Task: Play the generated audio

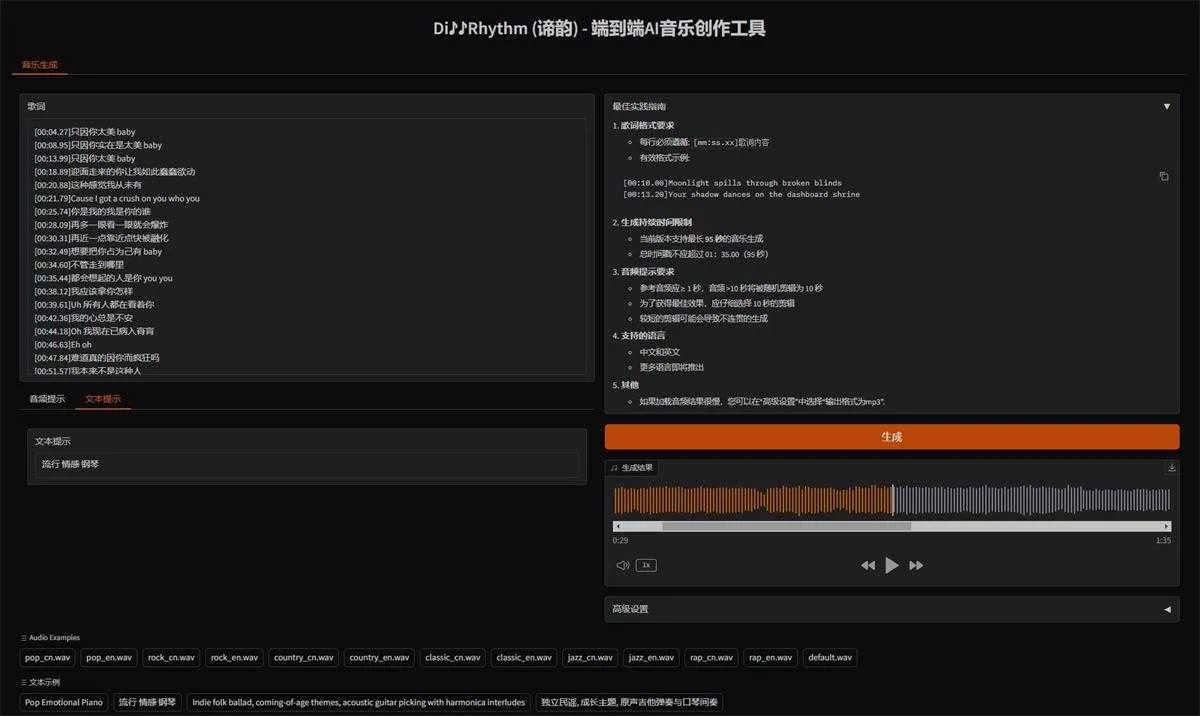Action: pos(892,565)
